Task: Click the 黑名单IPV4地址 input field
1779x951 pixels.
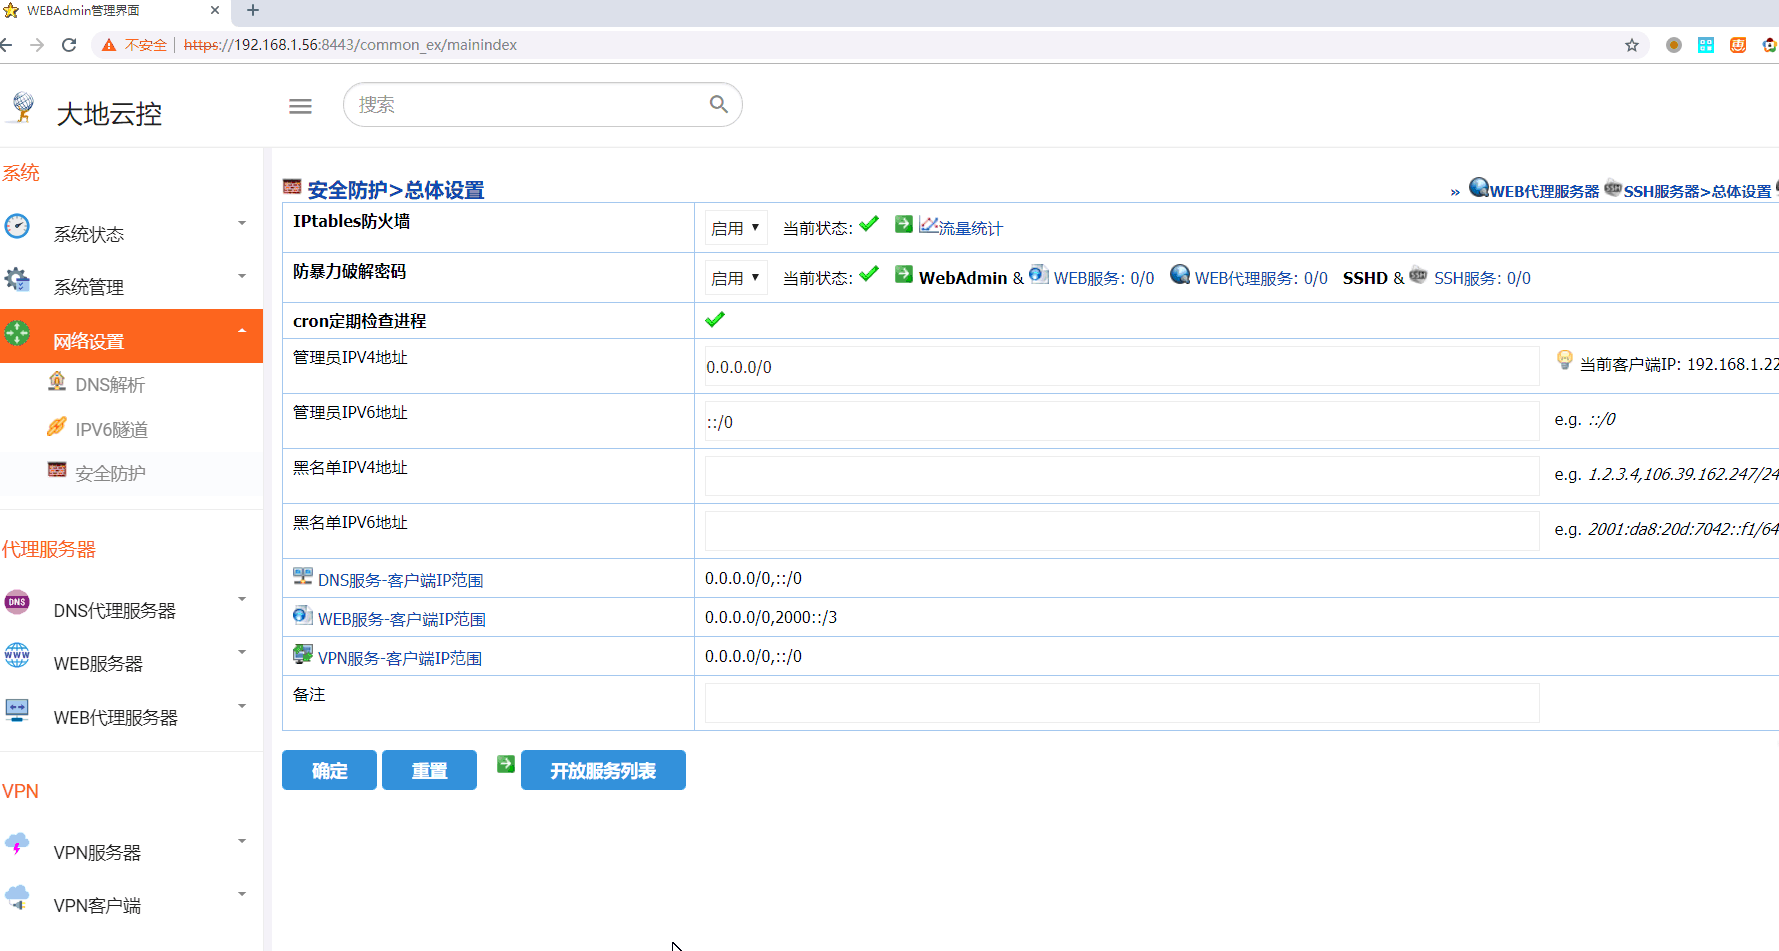Action: [1121, 476]
